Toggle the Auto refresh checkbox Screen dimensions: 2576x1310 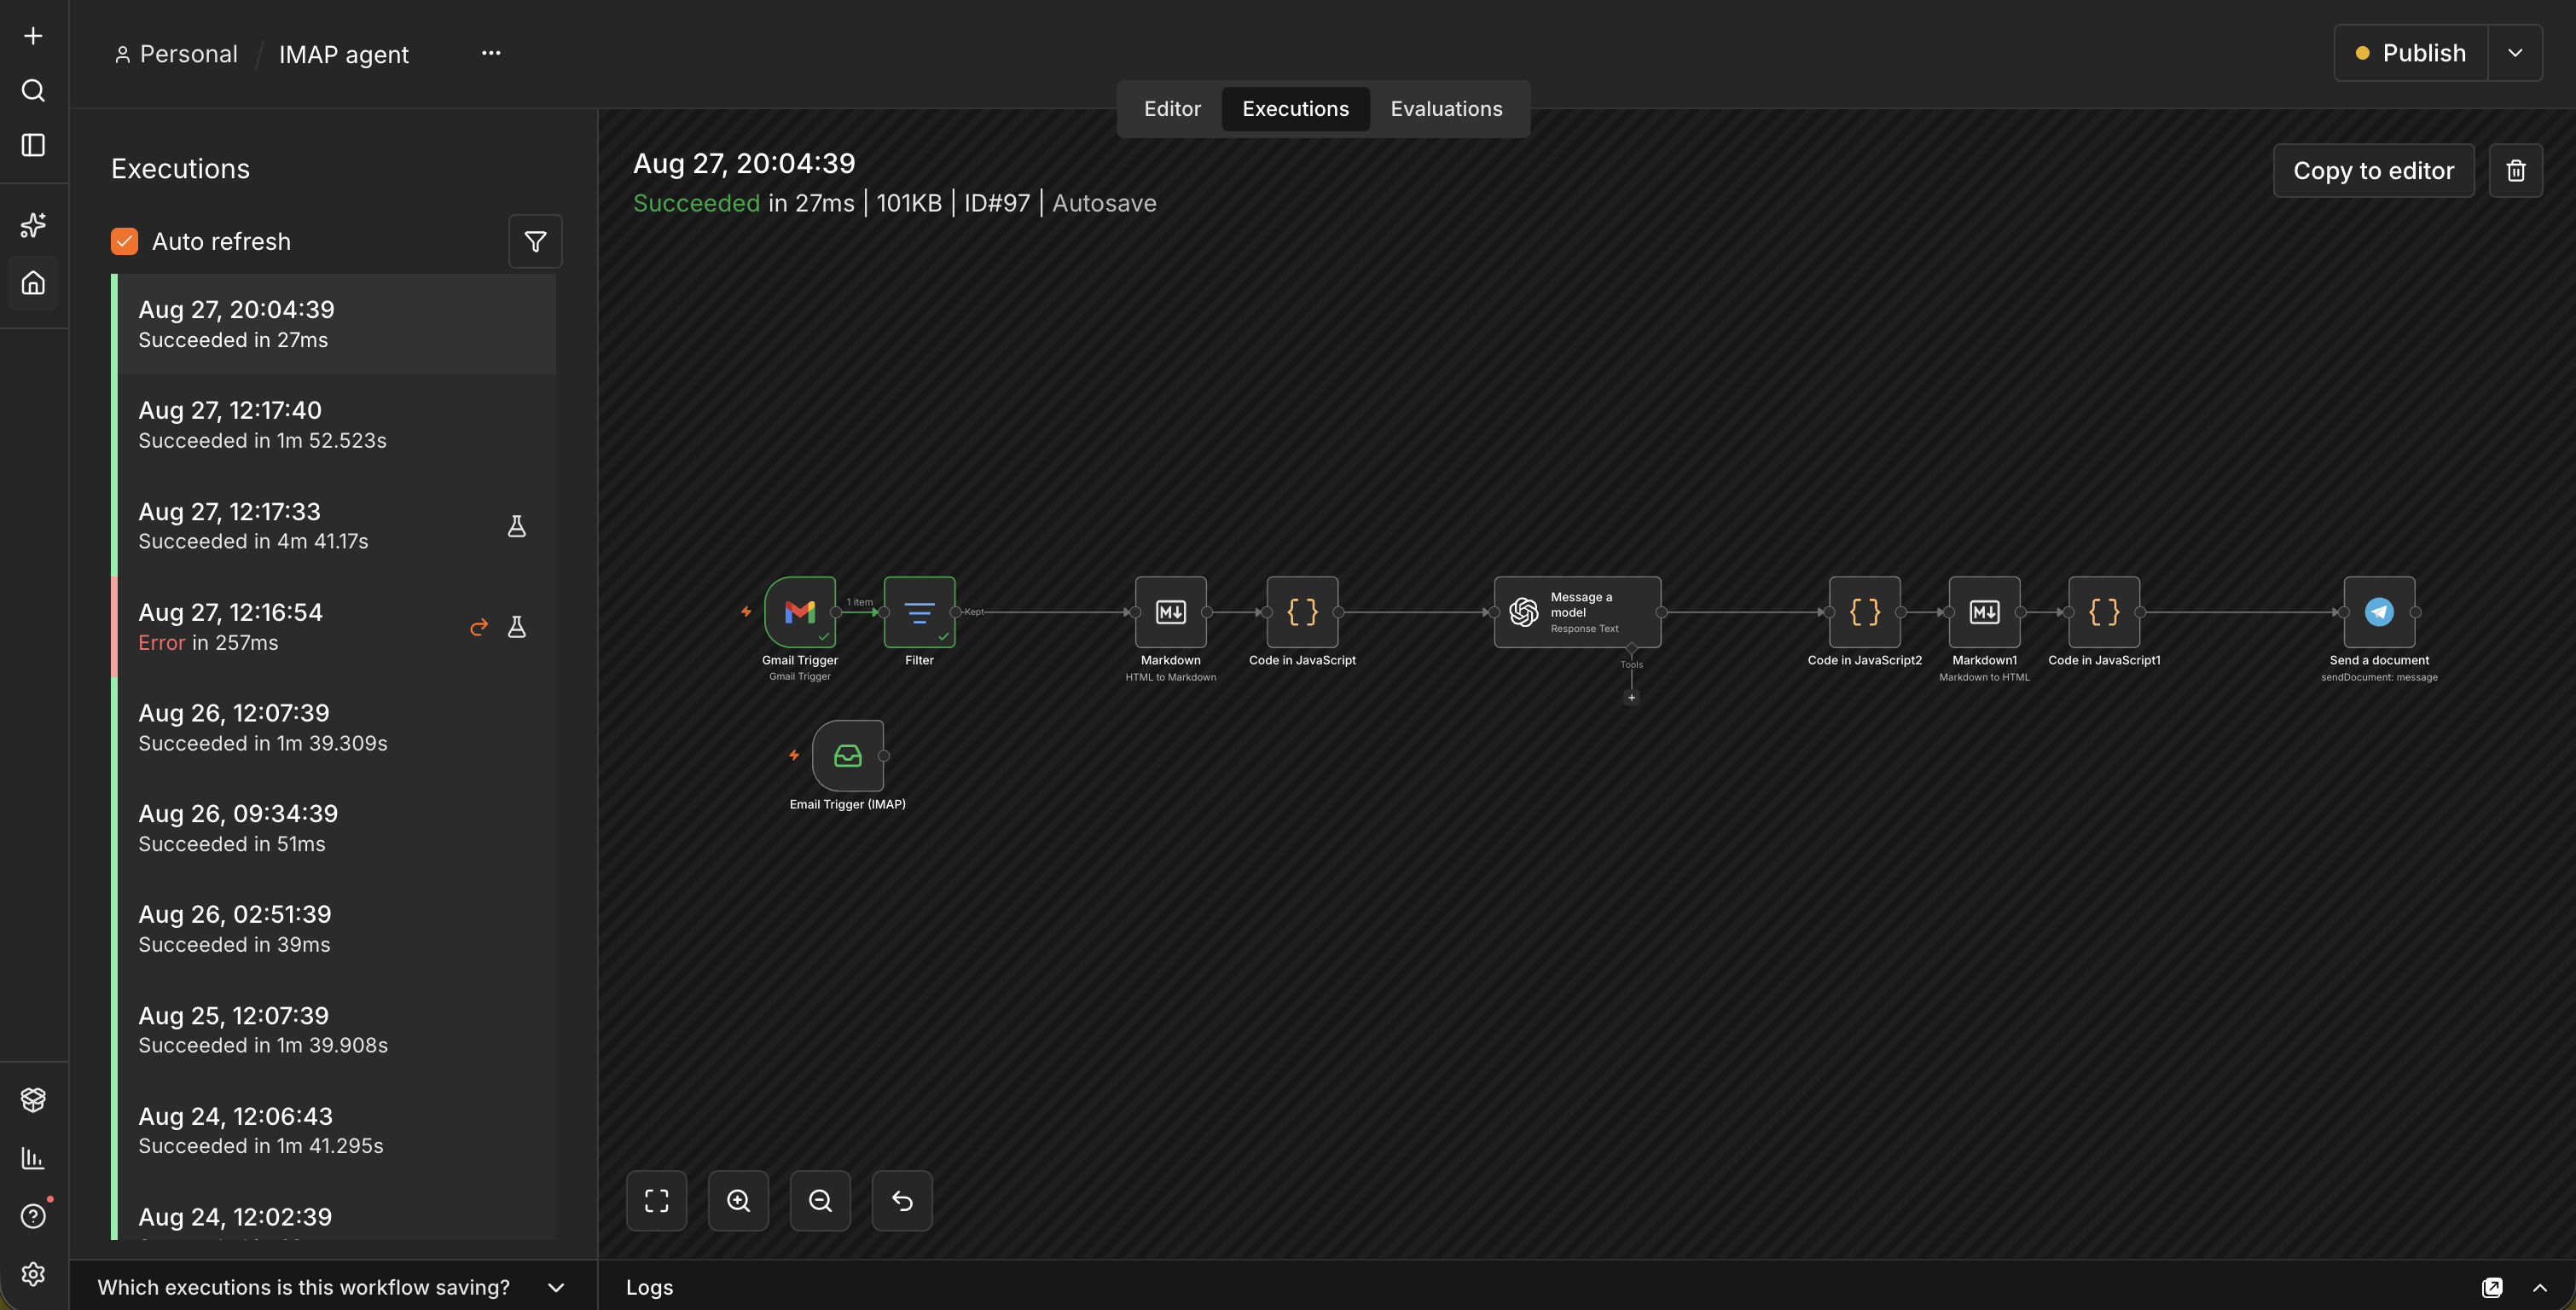(x=124, y=241)
